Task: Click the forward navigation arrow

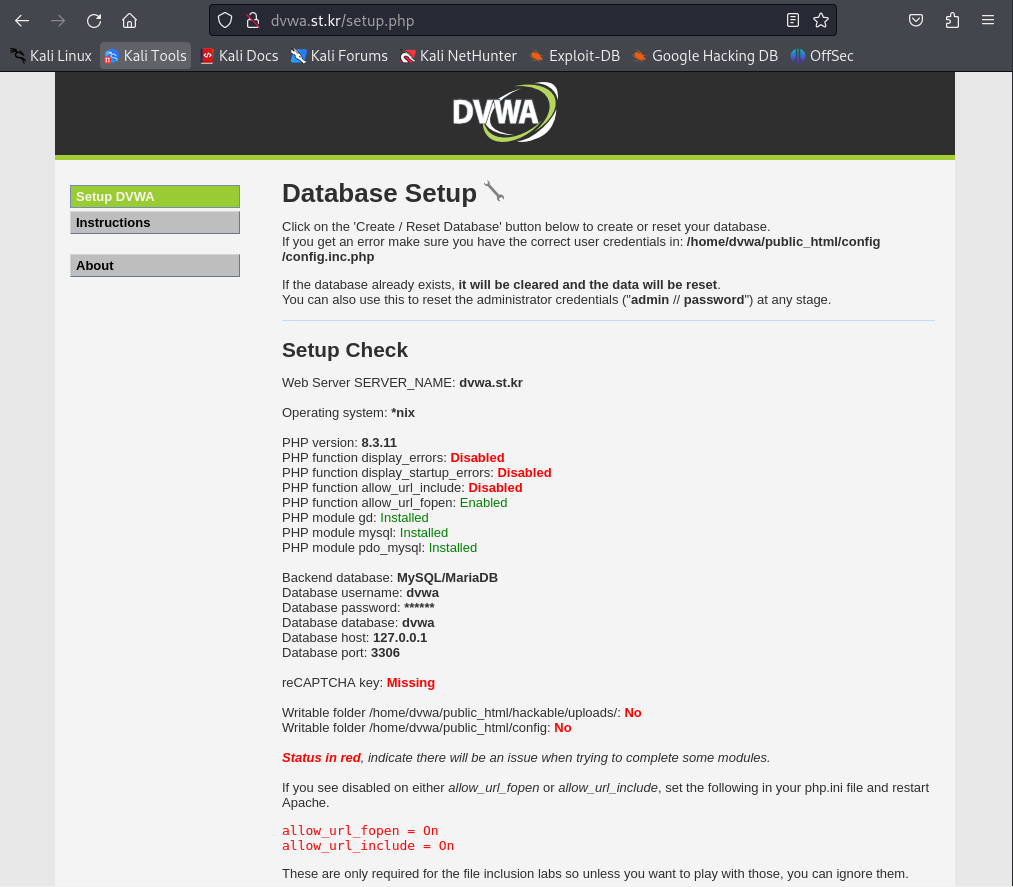Action: [x=58, y=21]
